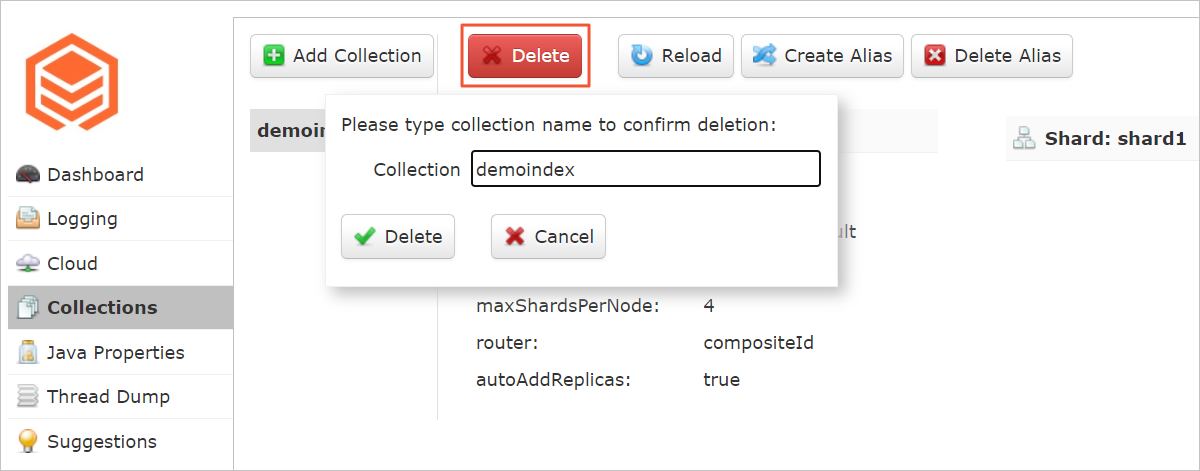Click the red Delete toolbar button

525,56
